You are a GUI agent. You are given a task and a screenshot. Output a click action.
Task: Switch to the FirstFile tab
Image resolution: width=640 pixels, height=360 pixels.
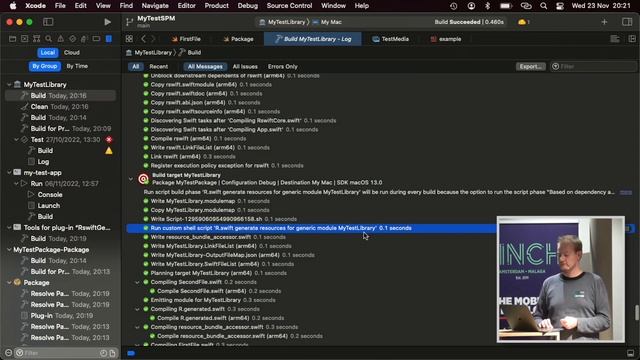pos(186,39)
